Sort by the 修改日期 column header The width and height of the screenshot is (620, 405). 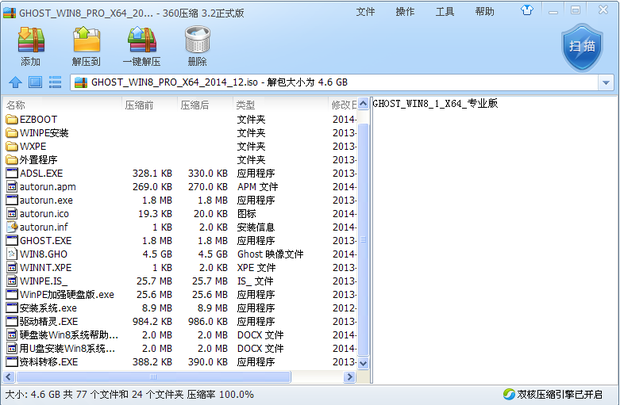pyautogui.click(x=342, y=105)
